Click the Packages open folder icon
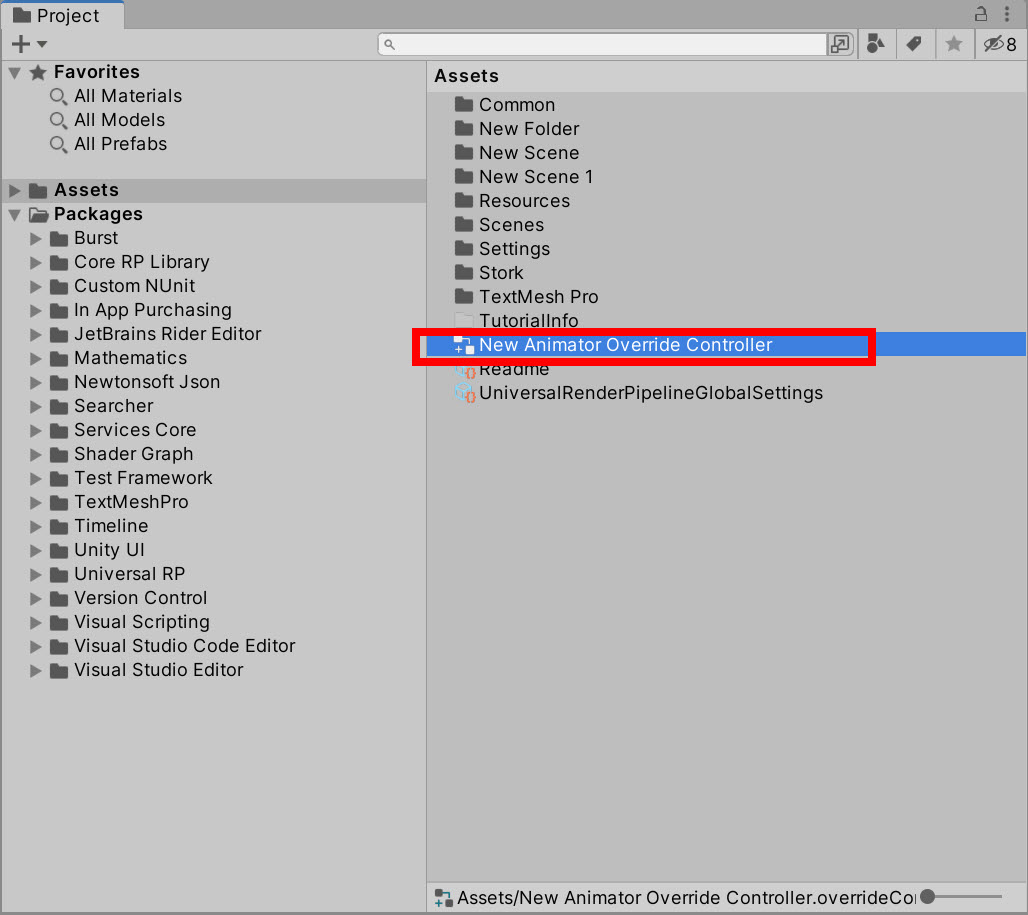The height and width of the screenshot is (915, 1028). [39, 215]
